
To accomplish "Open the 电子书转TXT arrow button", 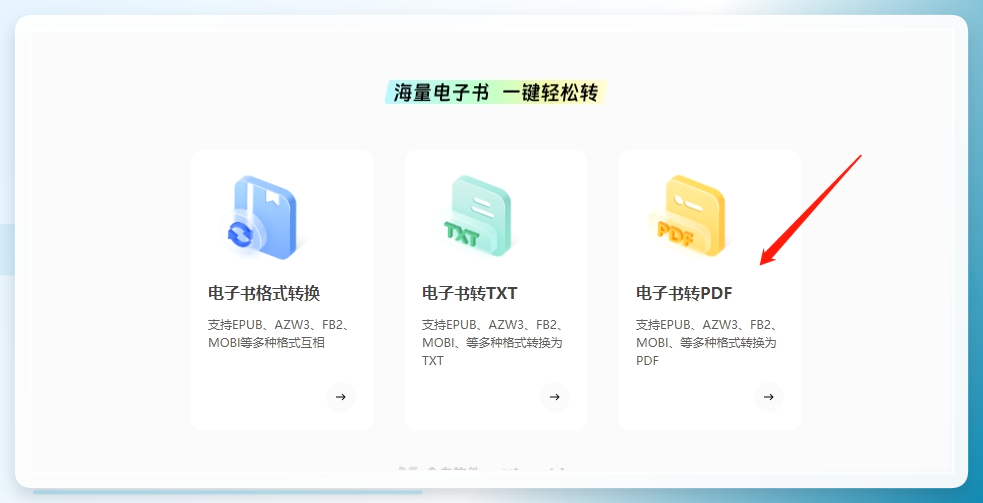I will [x=555, y=397].
